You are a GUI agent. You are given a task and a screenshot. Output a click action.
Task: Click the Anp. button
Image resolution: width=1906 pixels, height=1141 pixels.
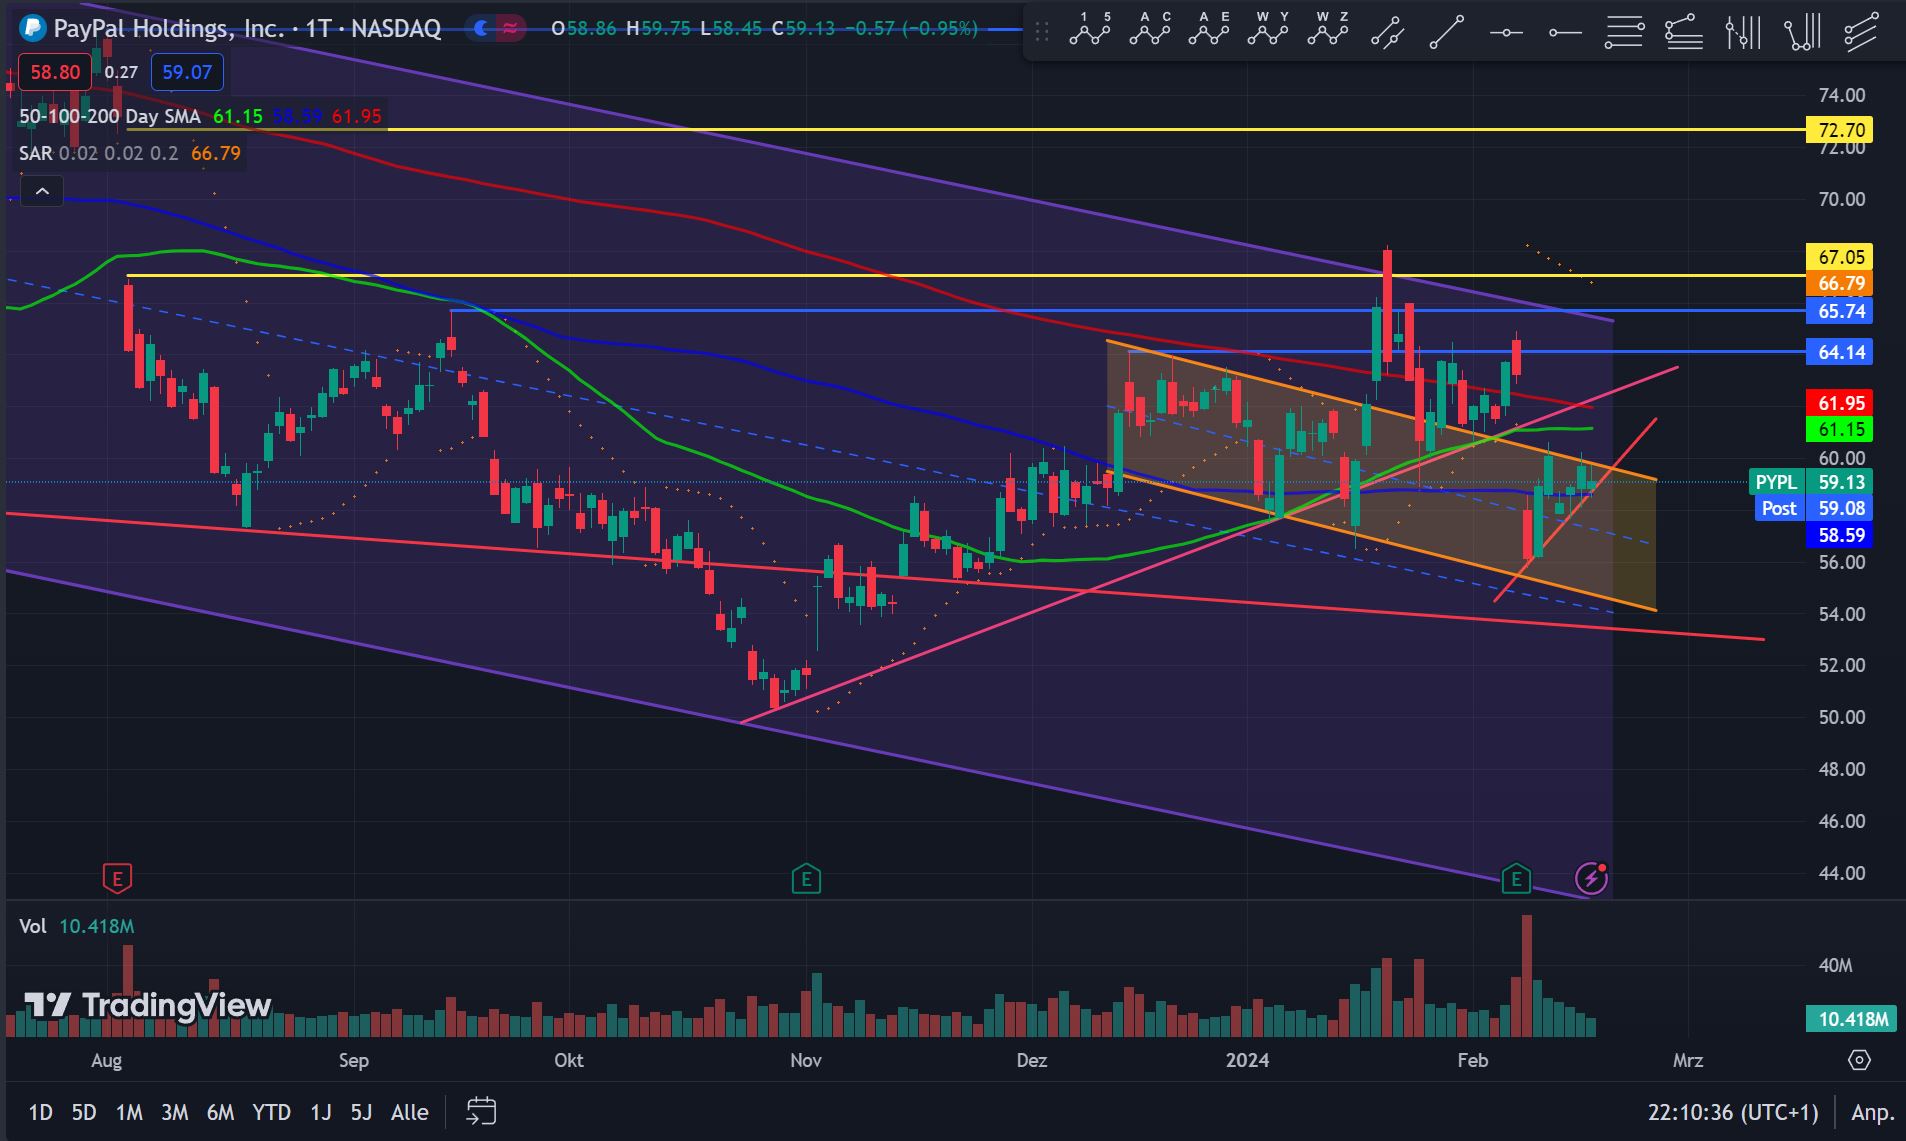pyautogui.click(x=1872, y=1112)
